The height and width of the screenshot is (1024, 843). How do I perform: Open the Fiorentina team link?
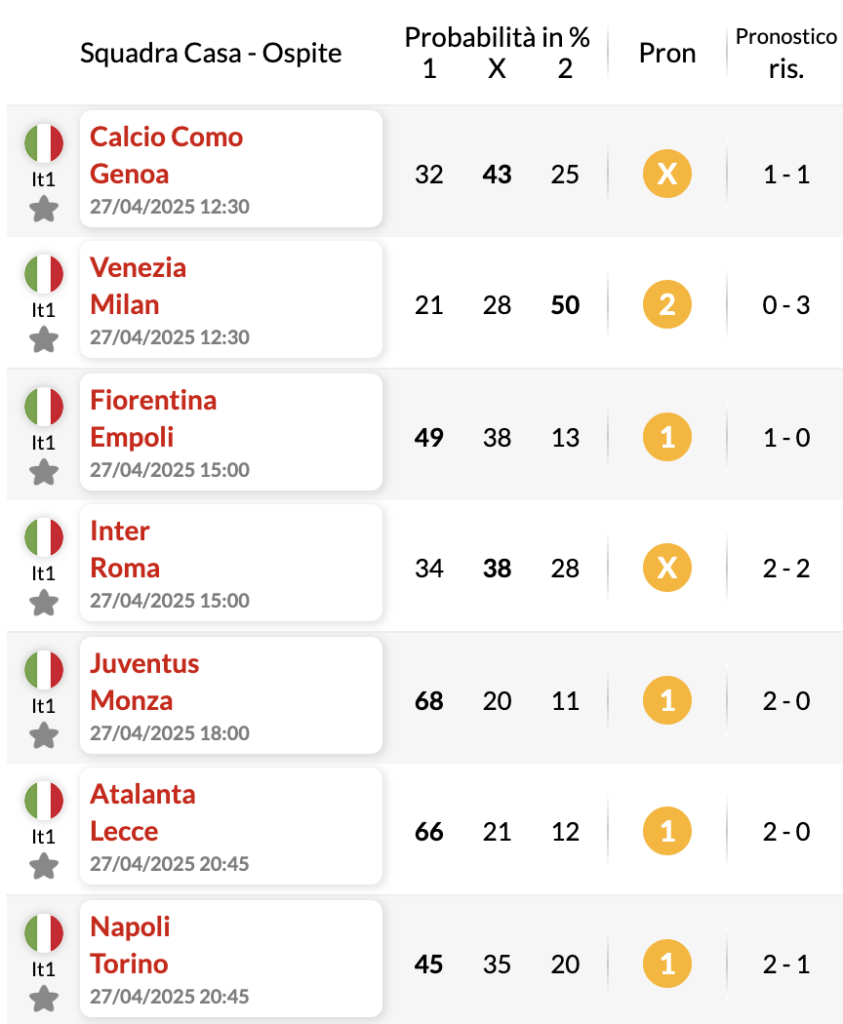pos(153,400)
